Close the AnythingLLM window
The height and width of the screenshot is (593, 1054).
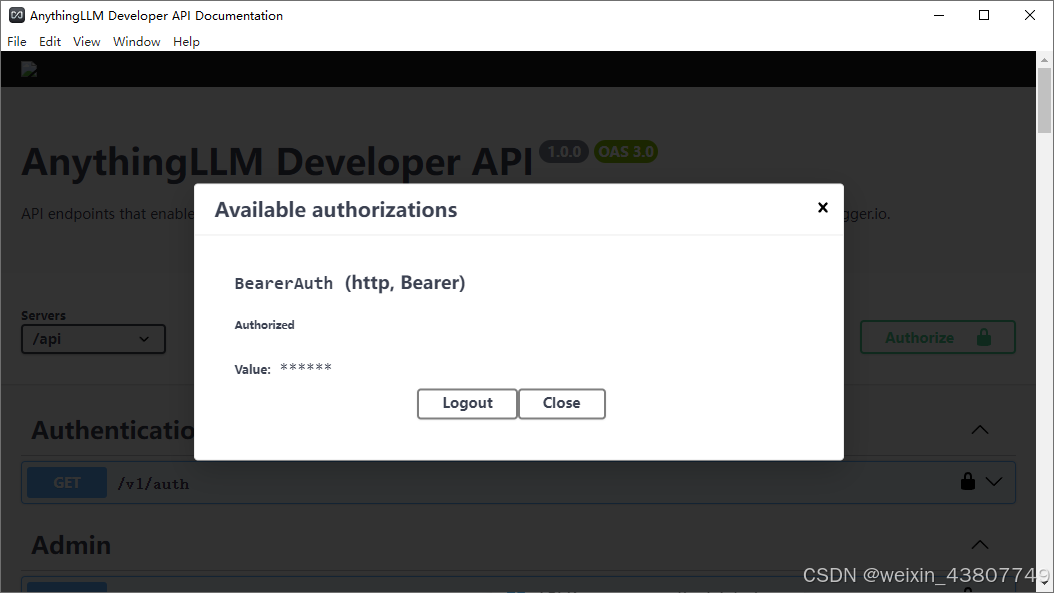pos(1030,15)
